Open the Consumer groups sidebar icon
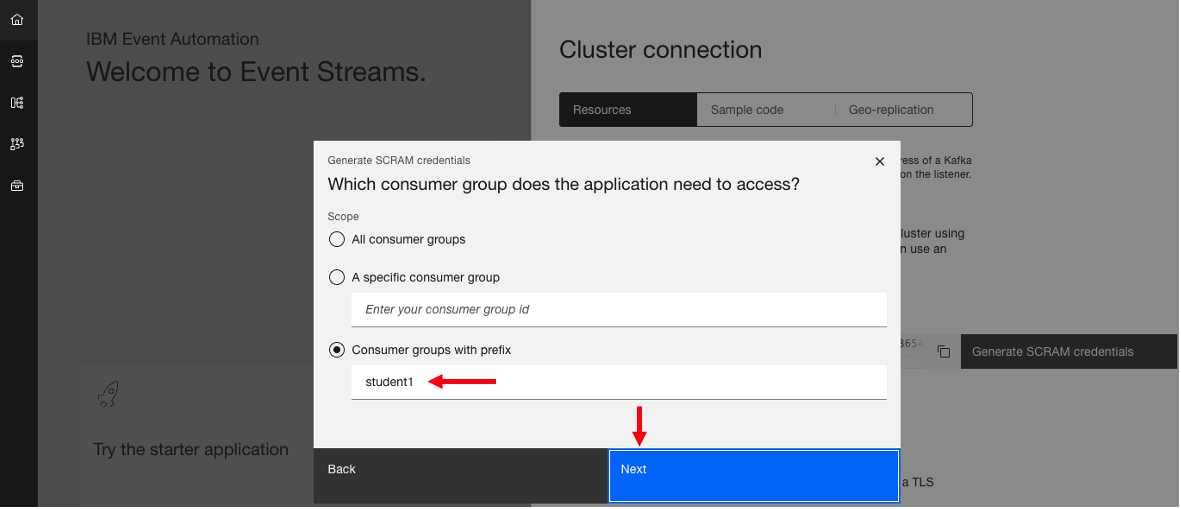This screenshot has width=1181, height=509. click(x=17, y=144)
